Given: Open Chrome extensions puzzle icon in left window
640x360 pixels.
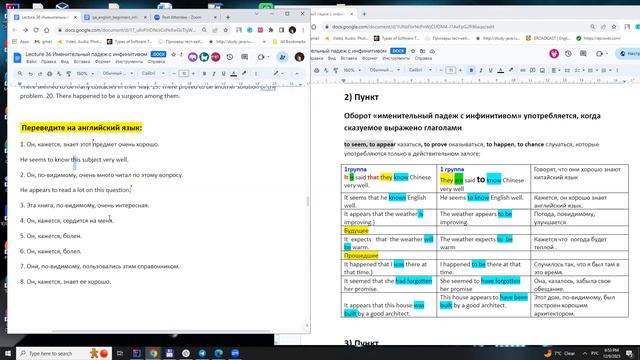Looking at the screenshot, I should coord(271,30).
